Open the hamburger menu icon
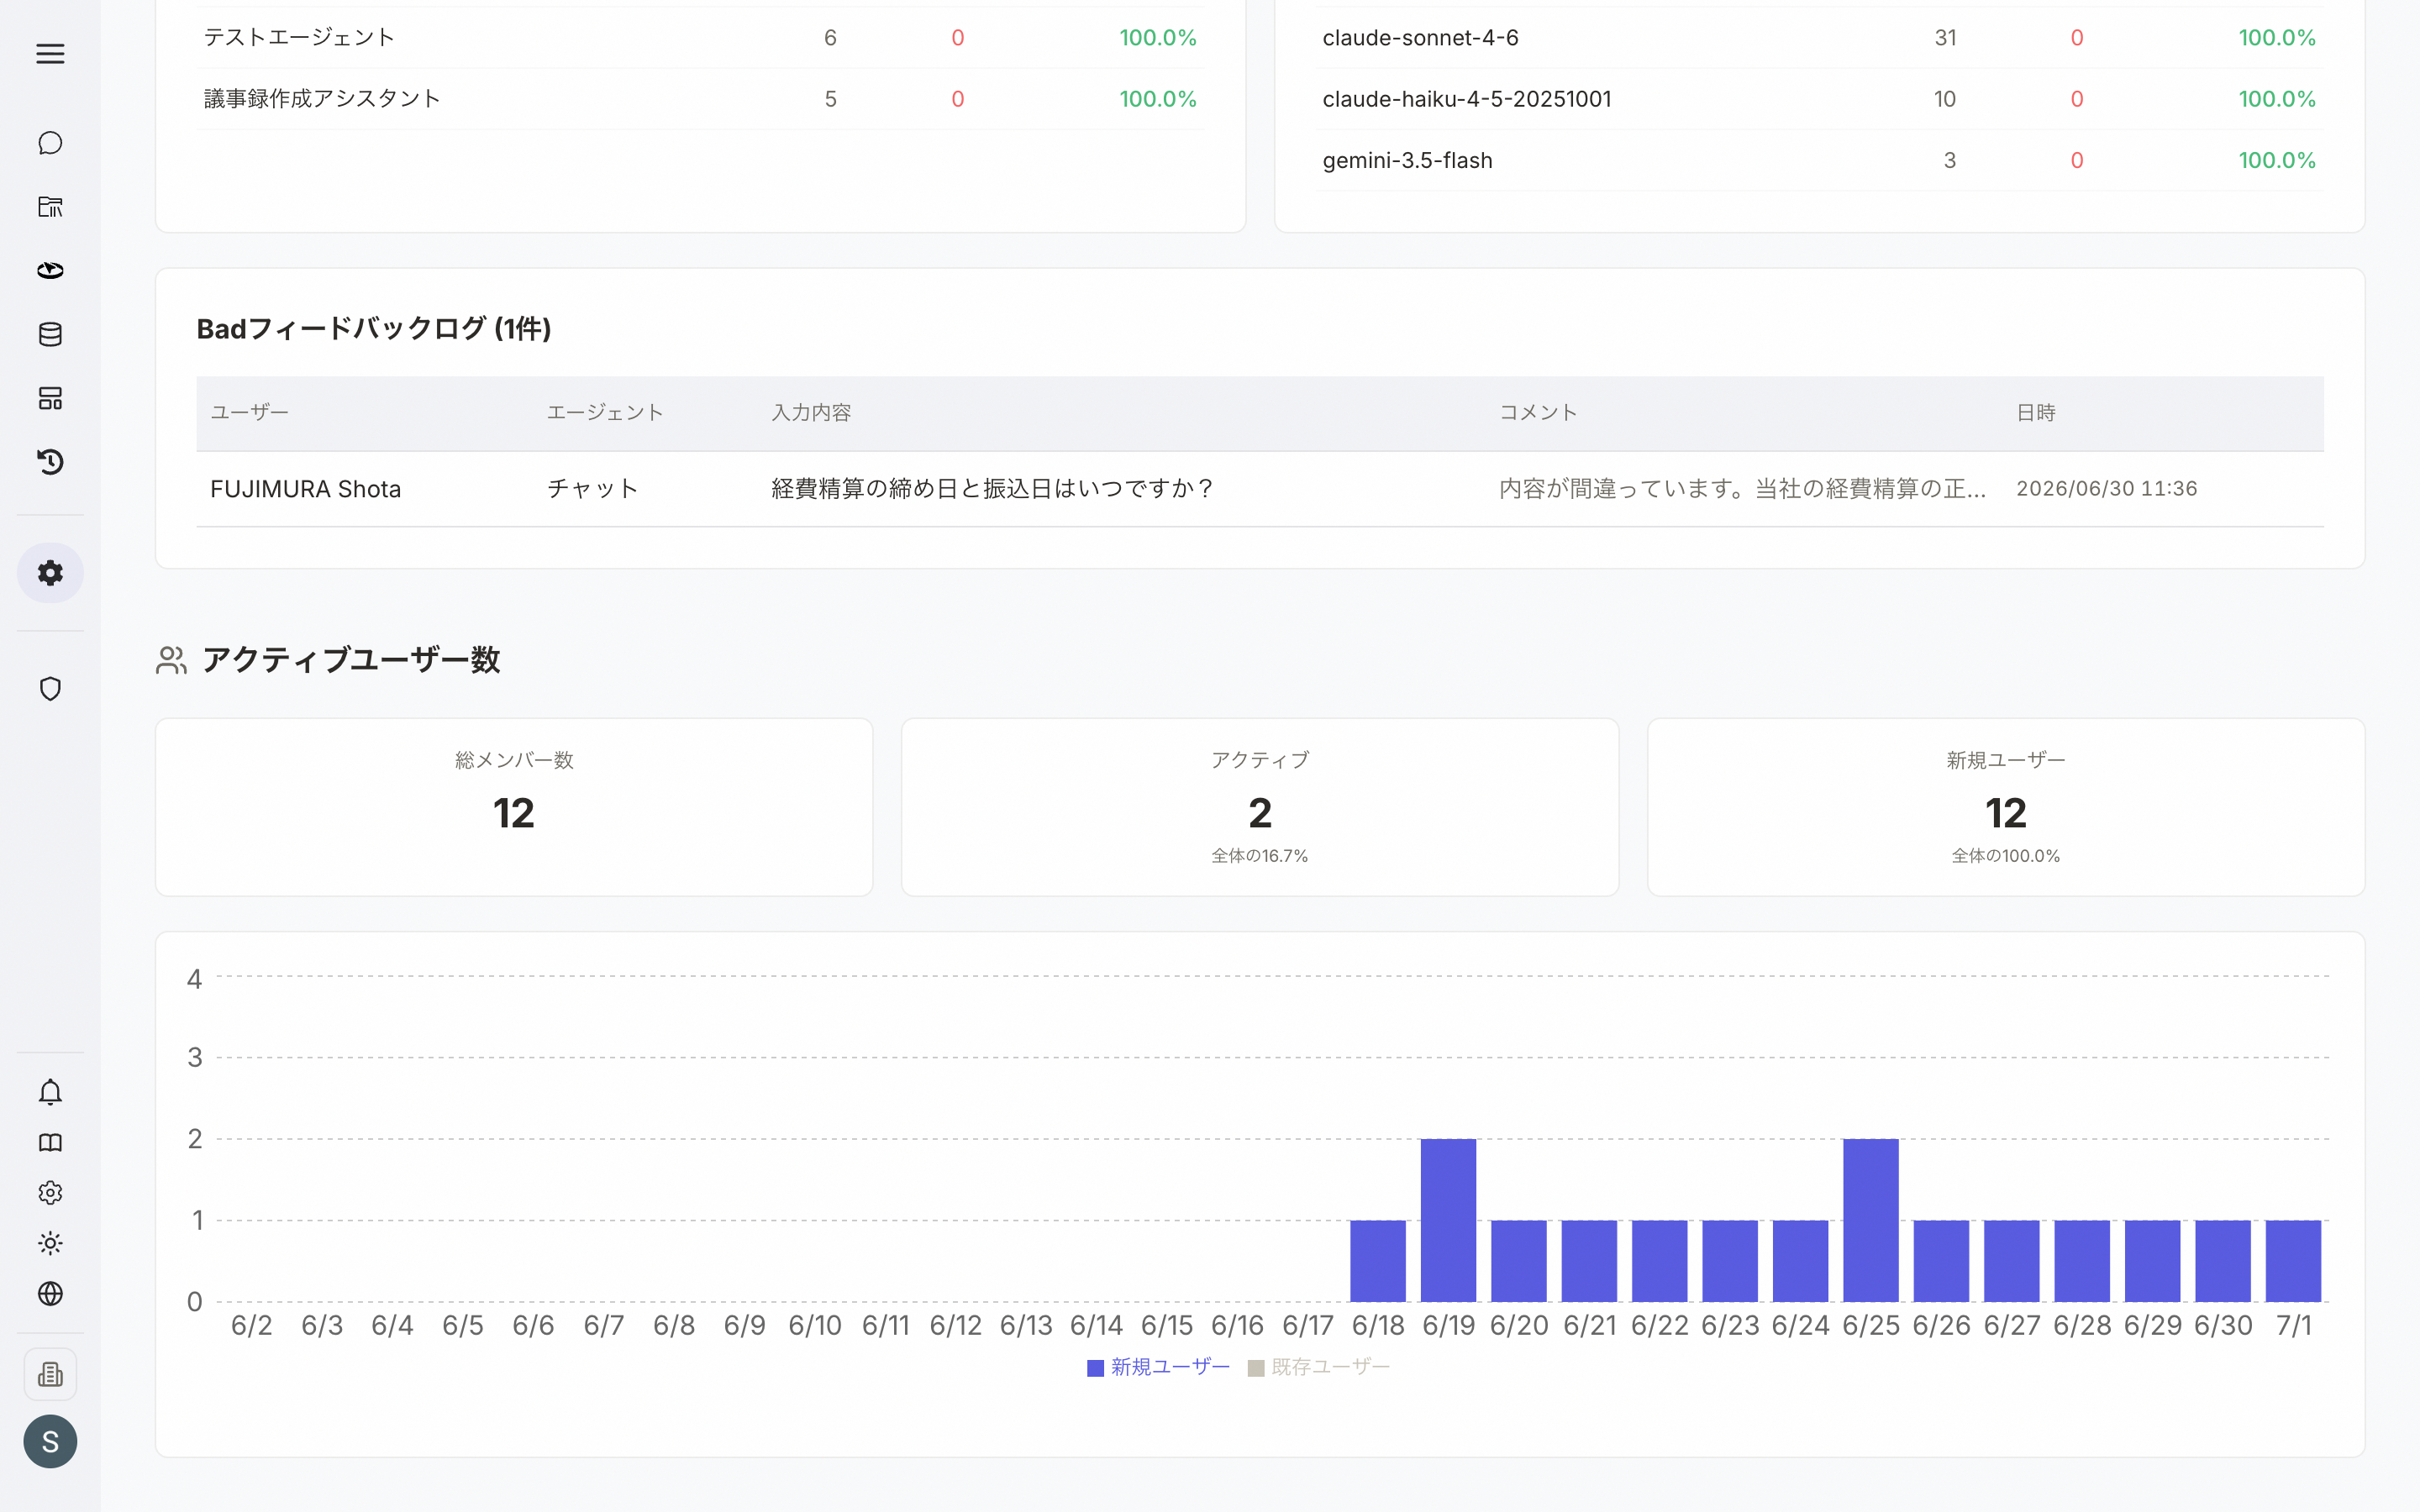The image size is (2420, 1512). pos(50,54)
